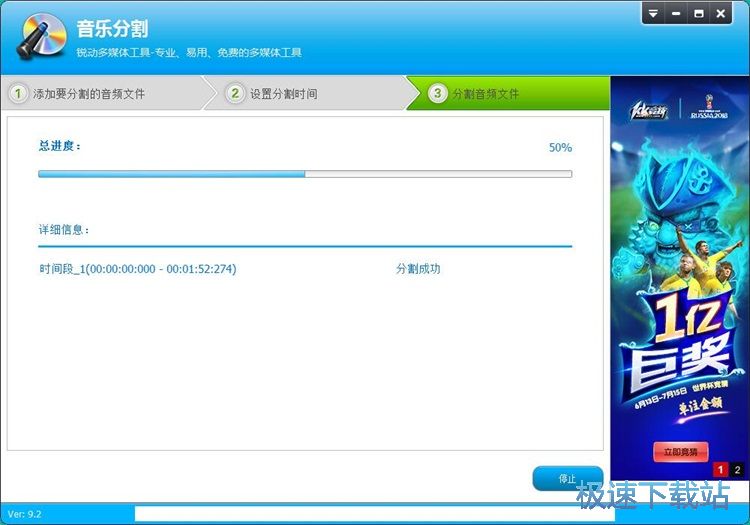Click the 1亿巨奖 ad banner image

[680, 278]
